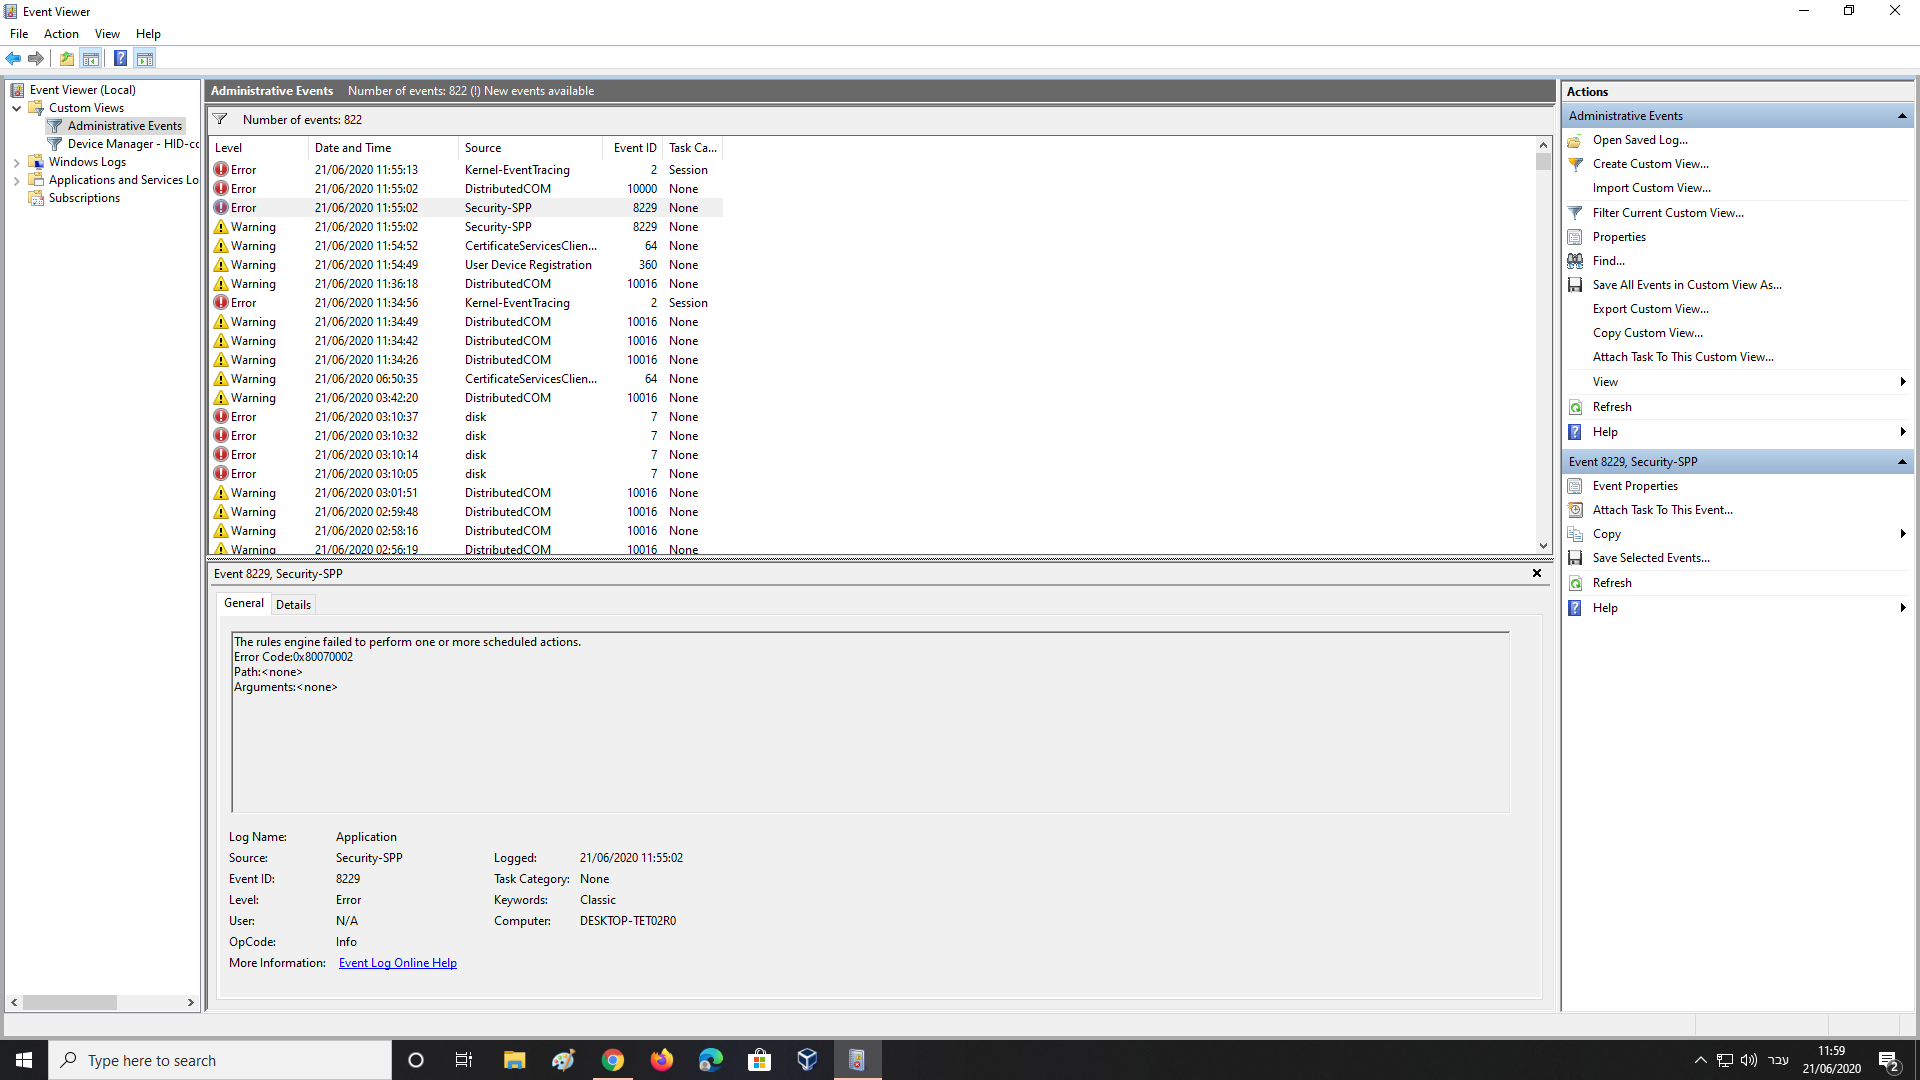Select Attach Task To This Event

click(x=1661, y=509)
